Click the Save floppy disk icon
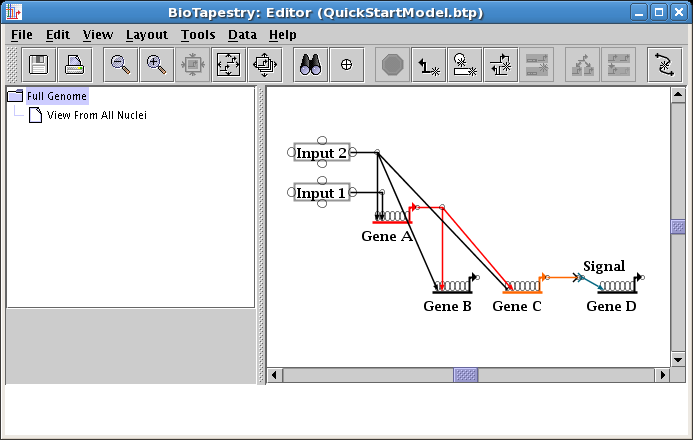The height and width of the screenshot is (440, 693). point(39,64)
